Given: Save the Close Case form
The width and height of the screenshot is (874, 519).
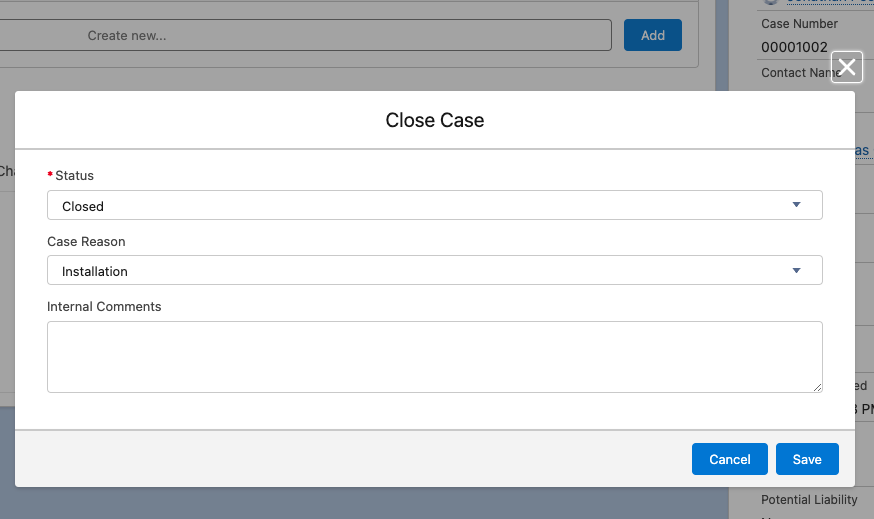Looking at the screenshot, I should 807,459.
